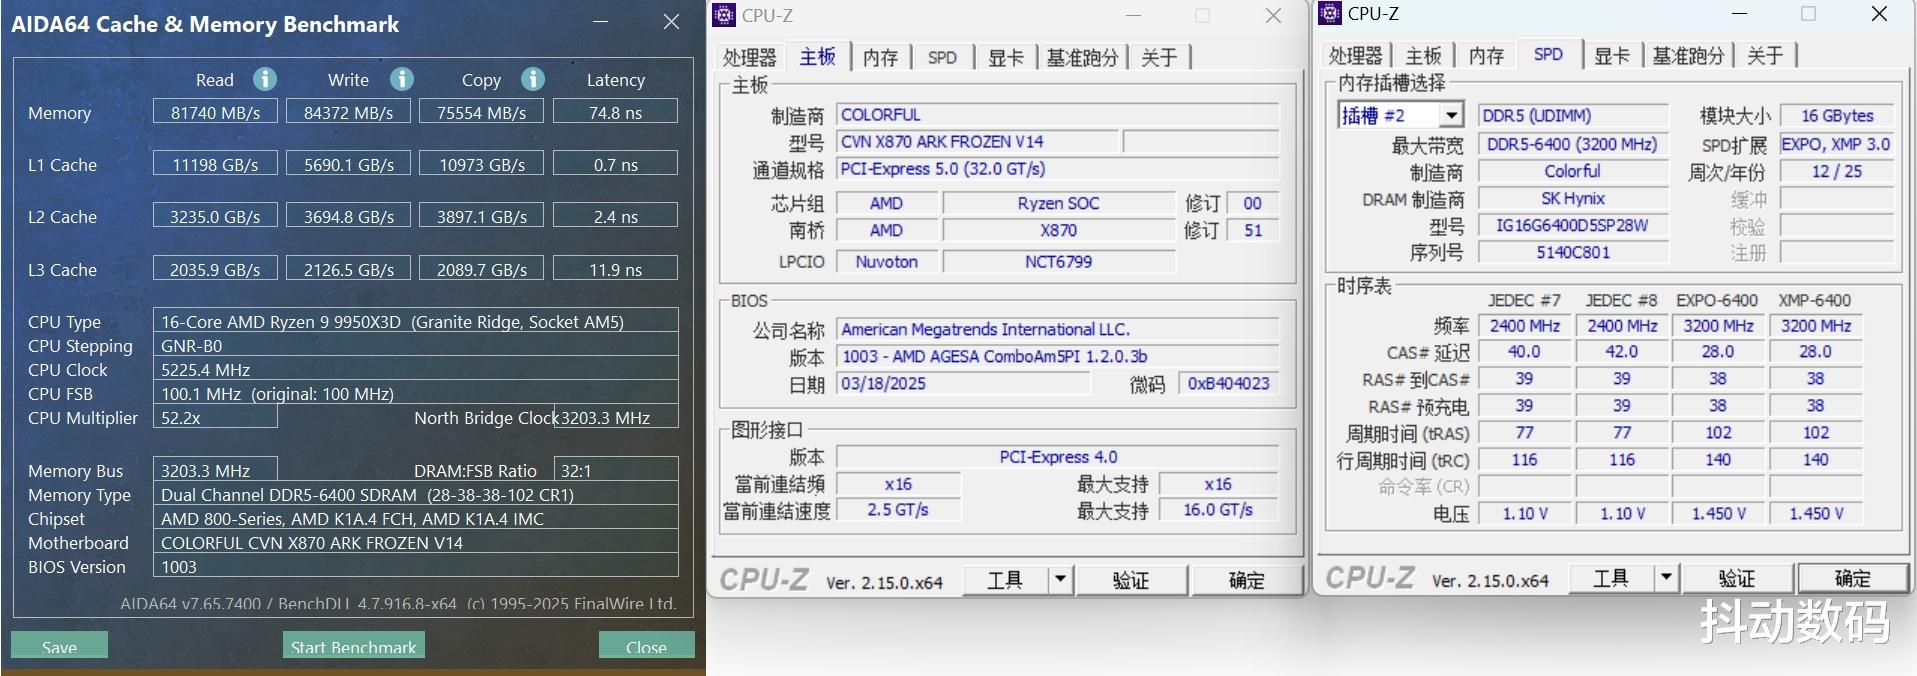This screenshot has height=676, width=1917.
Task: Switch to 处理器 tab in the middle CPU-Z window
Action: [750, 57]
